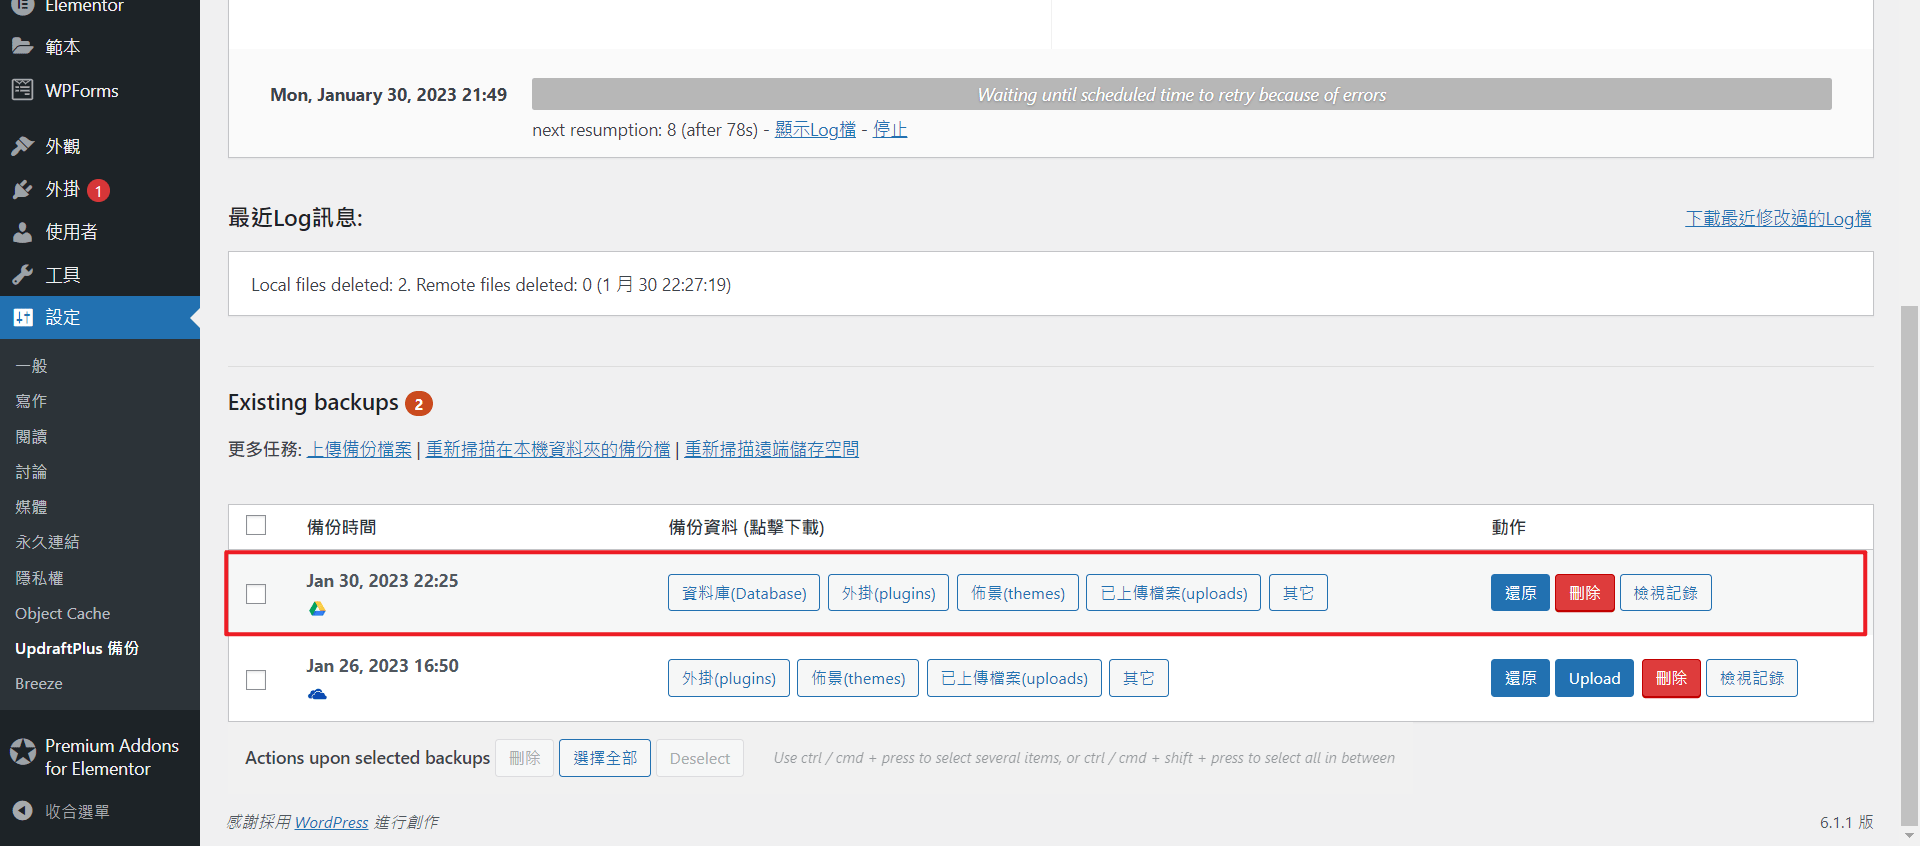Download 資料庫(Database) from Jan 30 backup
This screenshot has height=846, width=1920.
click(x=744, y=593)
